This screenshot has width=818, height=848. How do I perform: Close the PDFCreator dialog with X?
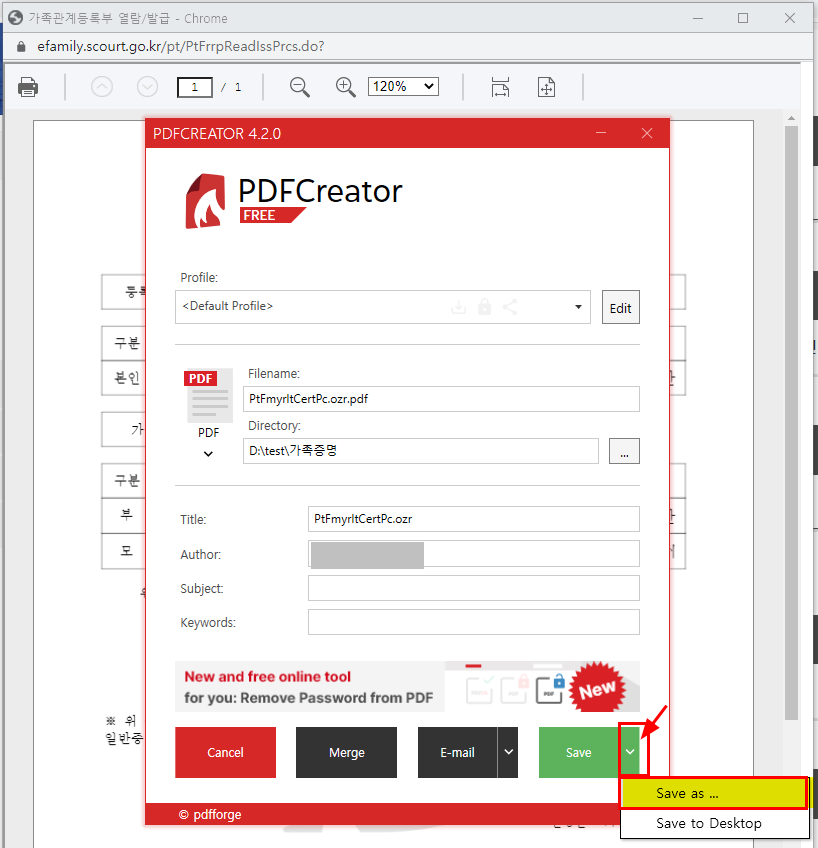pos(647,133)
